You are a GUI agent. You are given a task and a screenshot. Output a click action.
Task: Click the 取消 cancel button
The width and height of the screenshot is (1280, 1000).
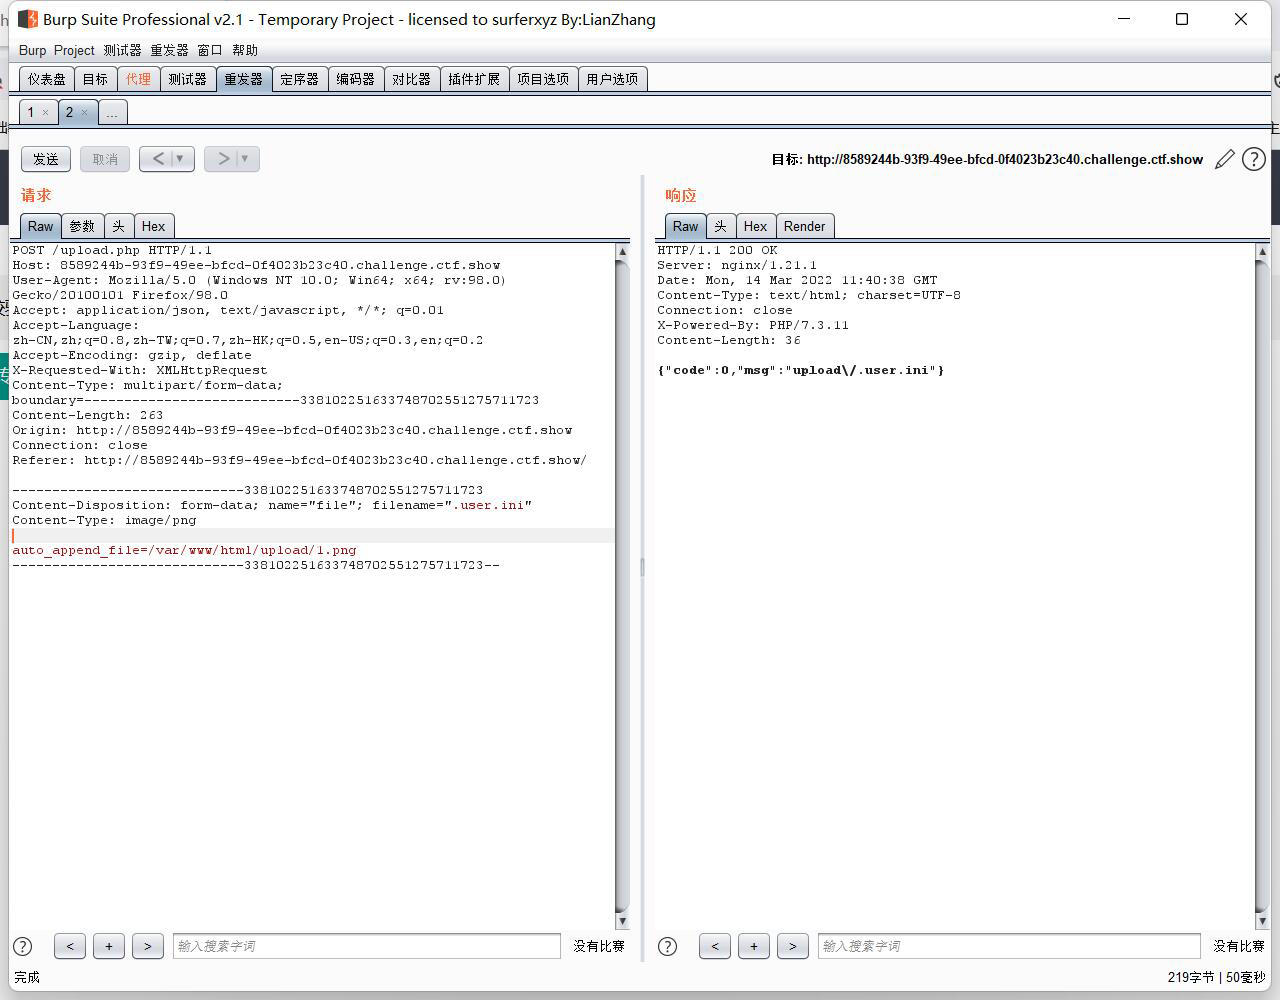105,159
